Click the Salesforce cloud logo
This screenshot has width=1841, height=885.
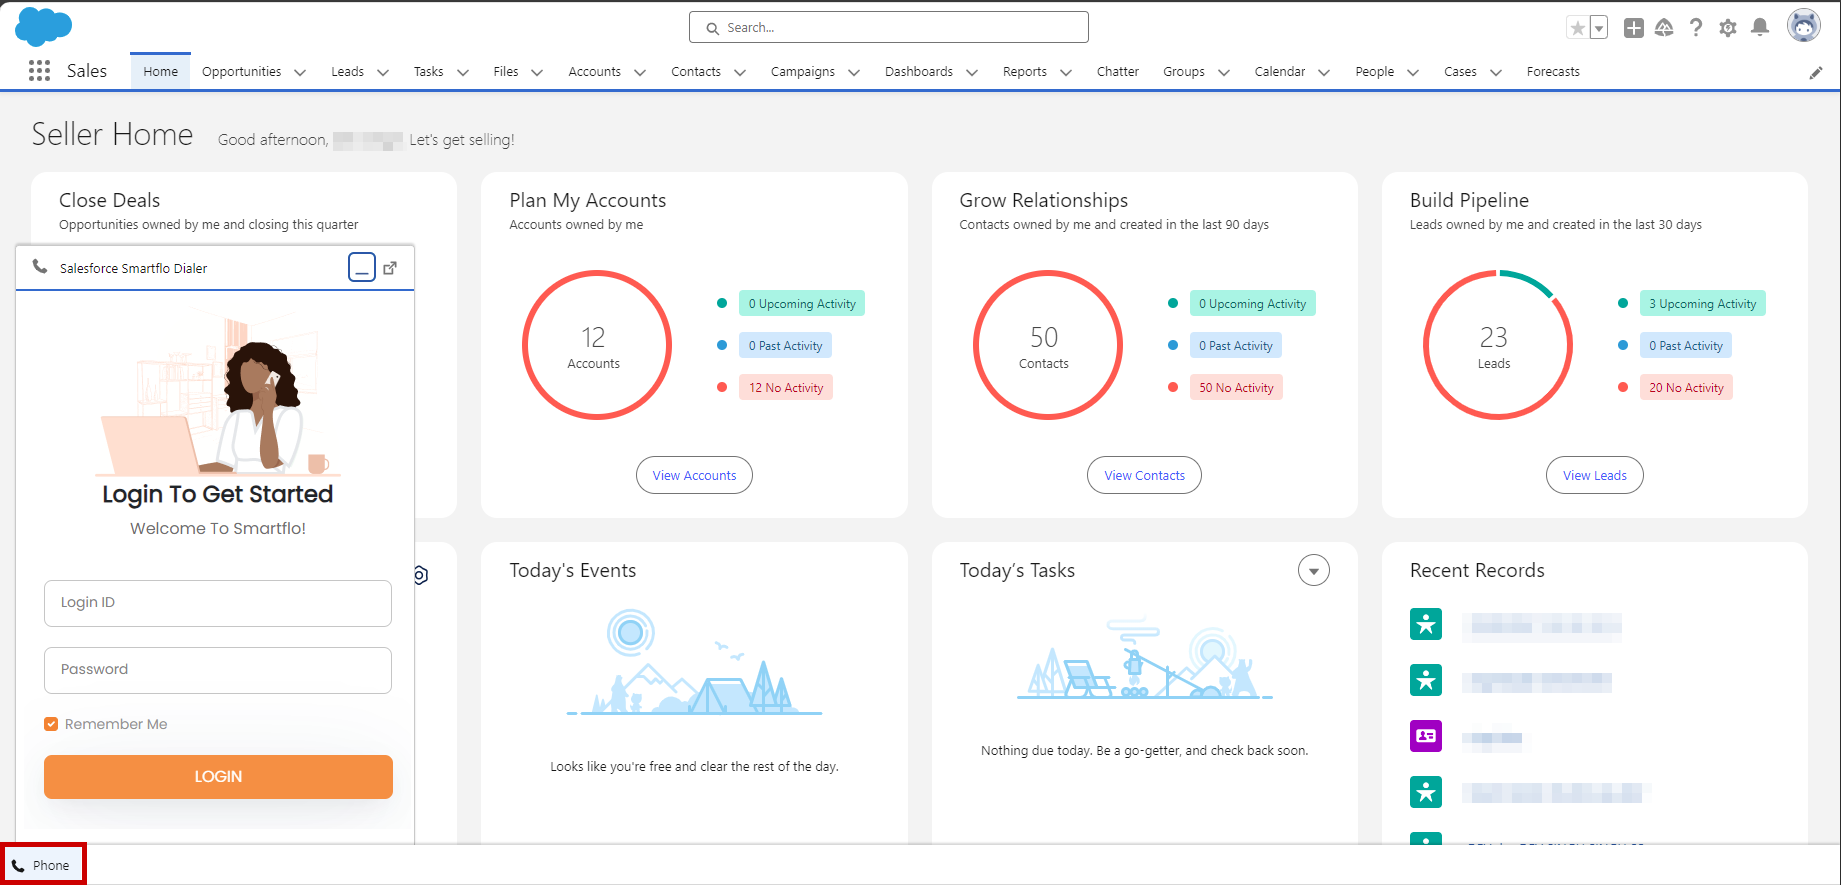pos(43,27)
